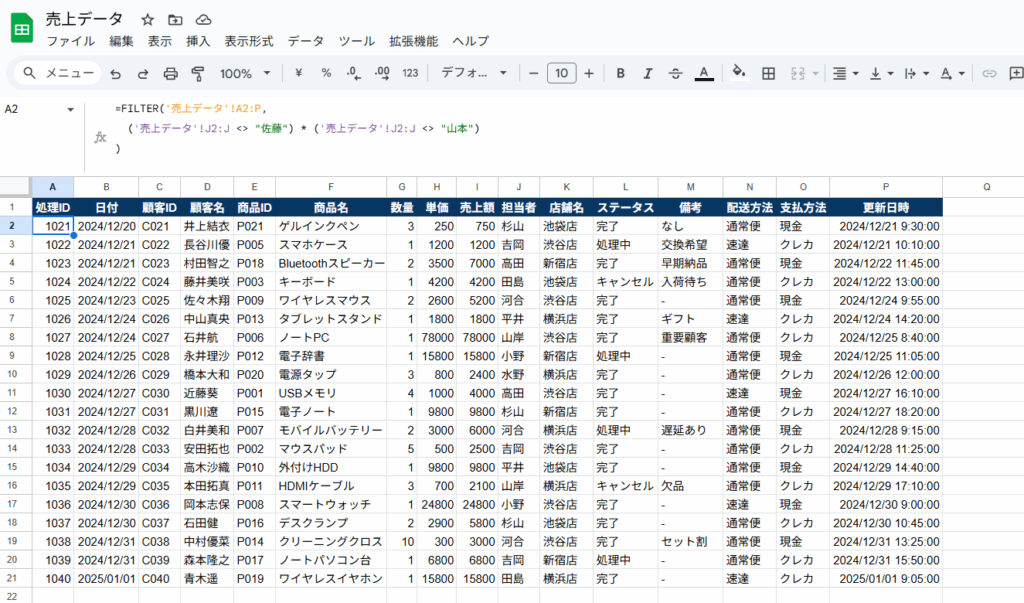
Task: Toggle strikethrough formatting
Action: [675, 73]
